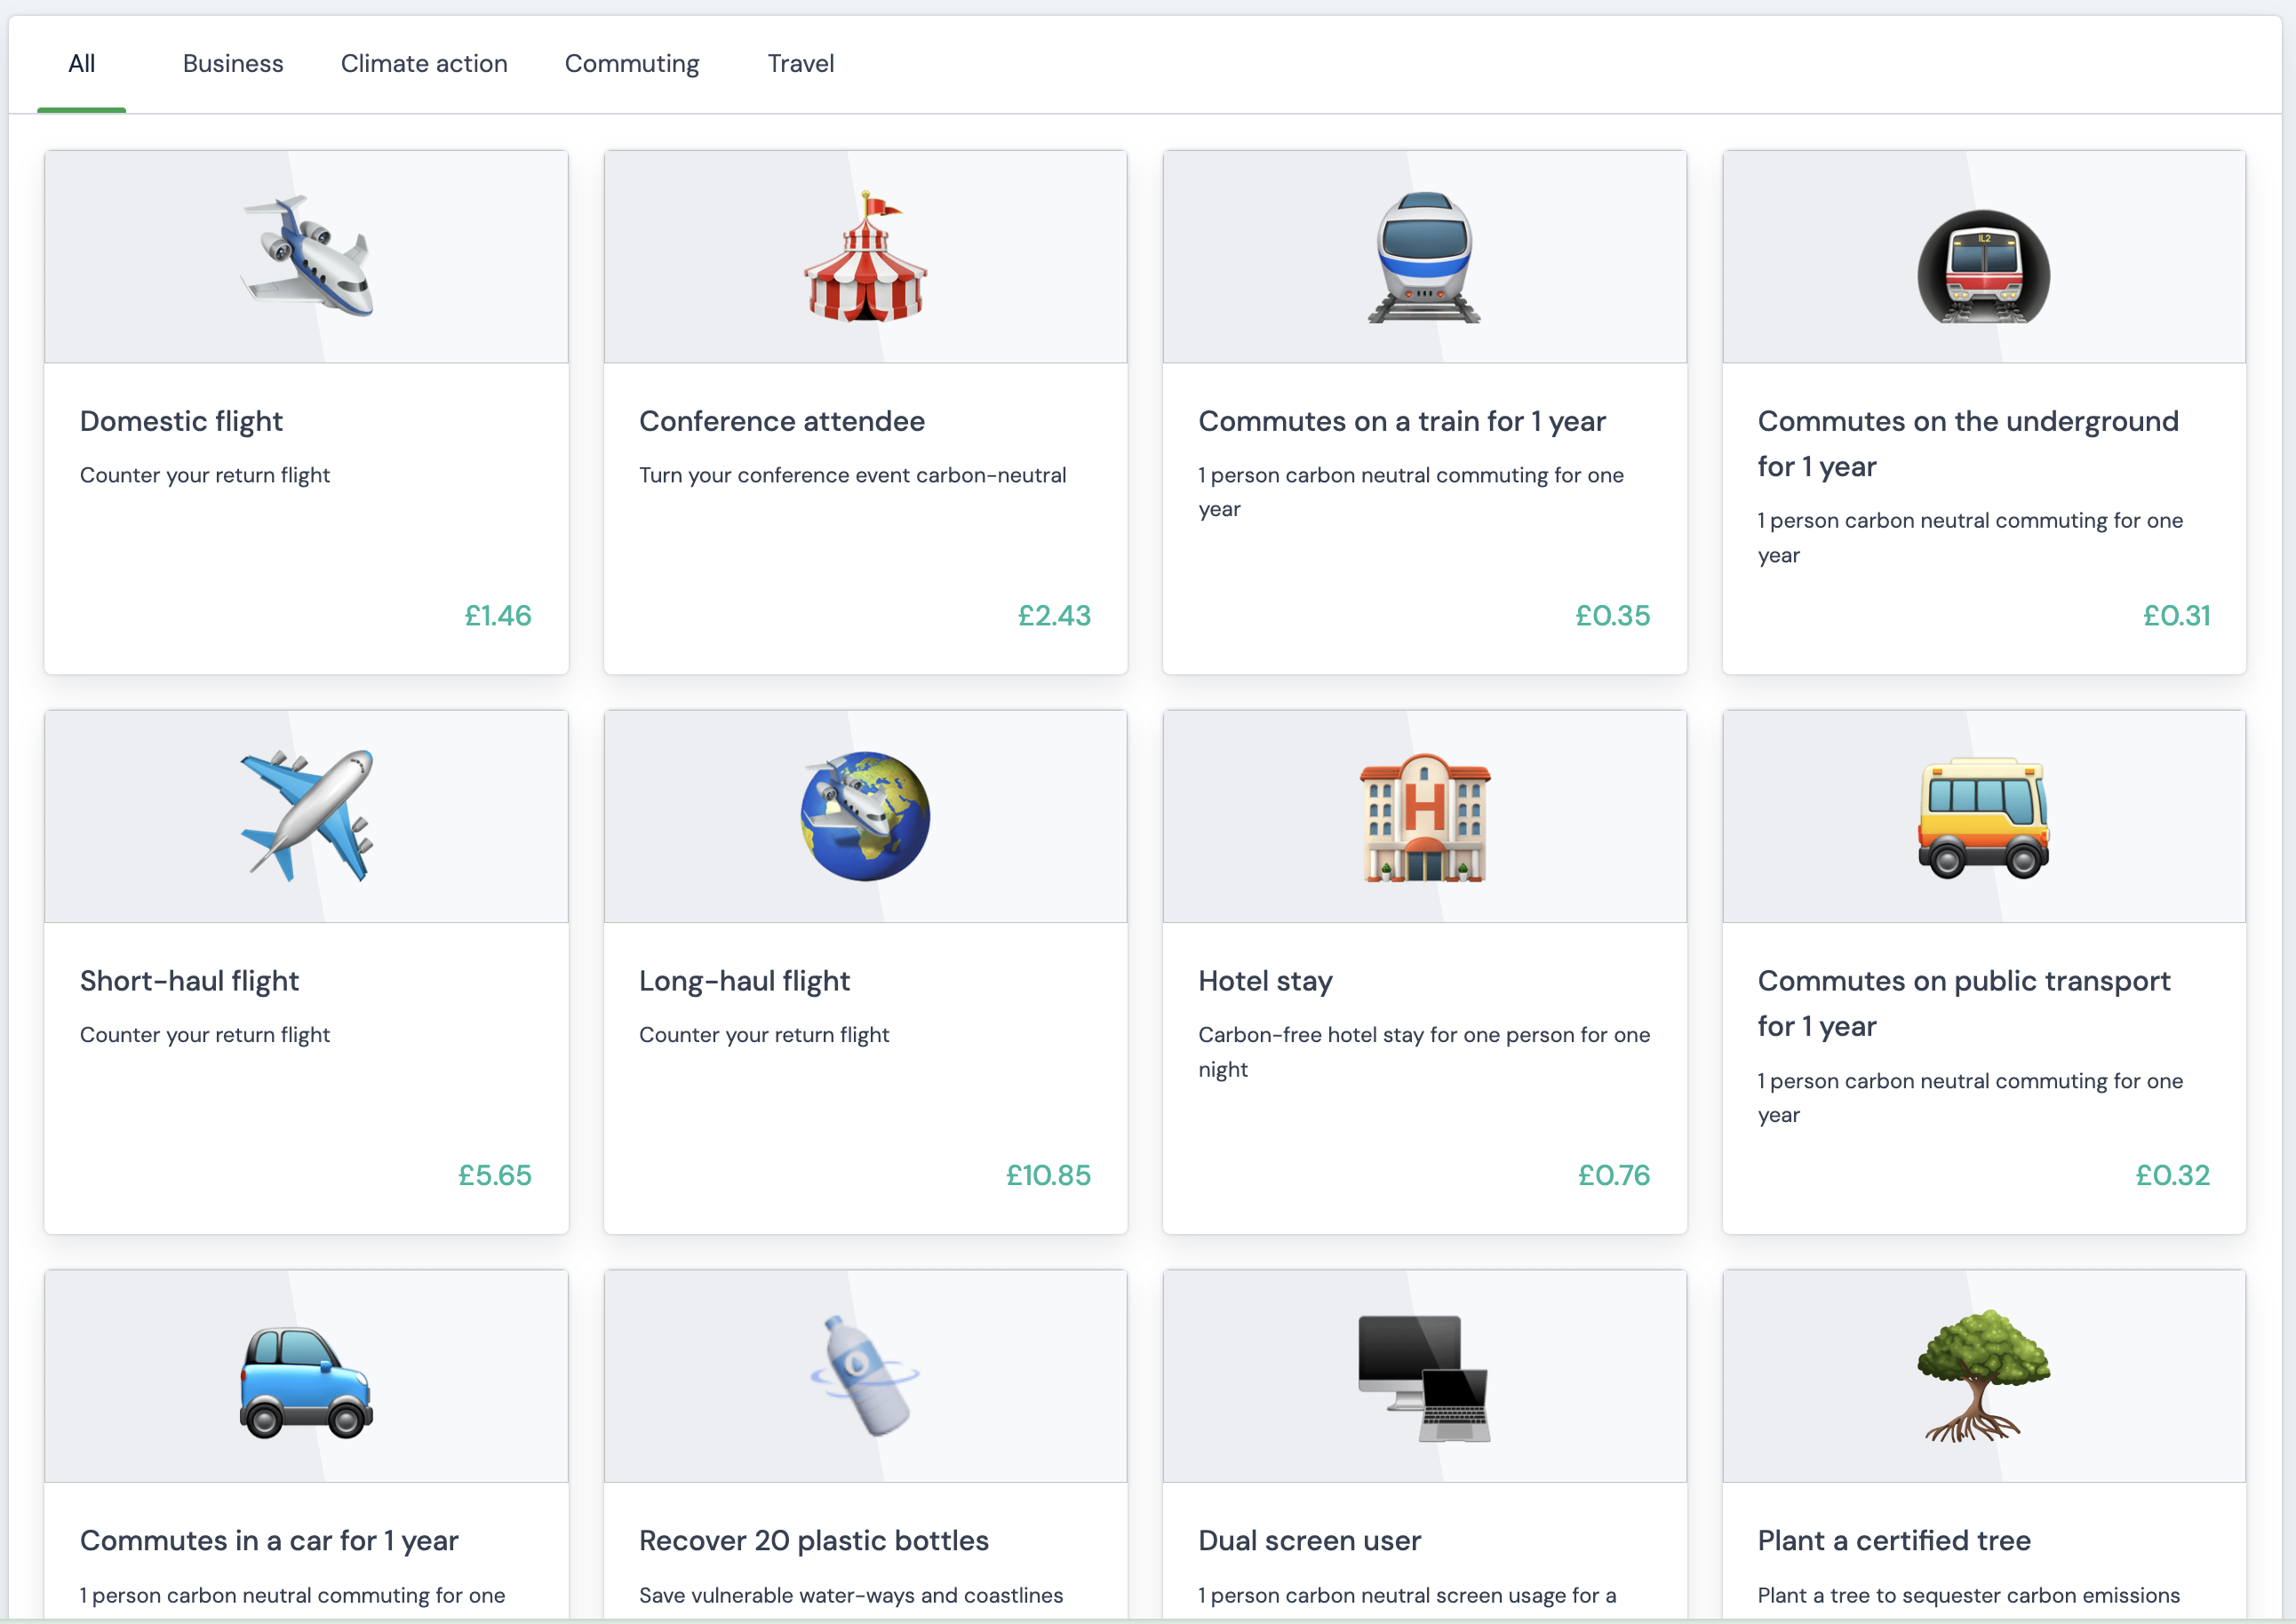Image resolution: width=2296 pixels, height=1624 pixels.
Task: Select the All tab
Action: [82, 64]
